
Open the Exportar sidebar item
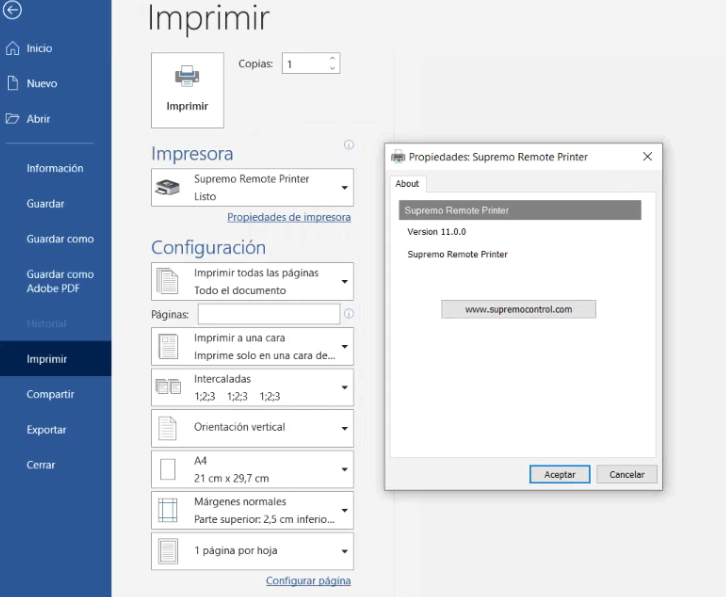click(56, 430)
